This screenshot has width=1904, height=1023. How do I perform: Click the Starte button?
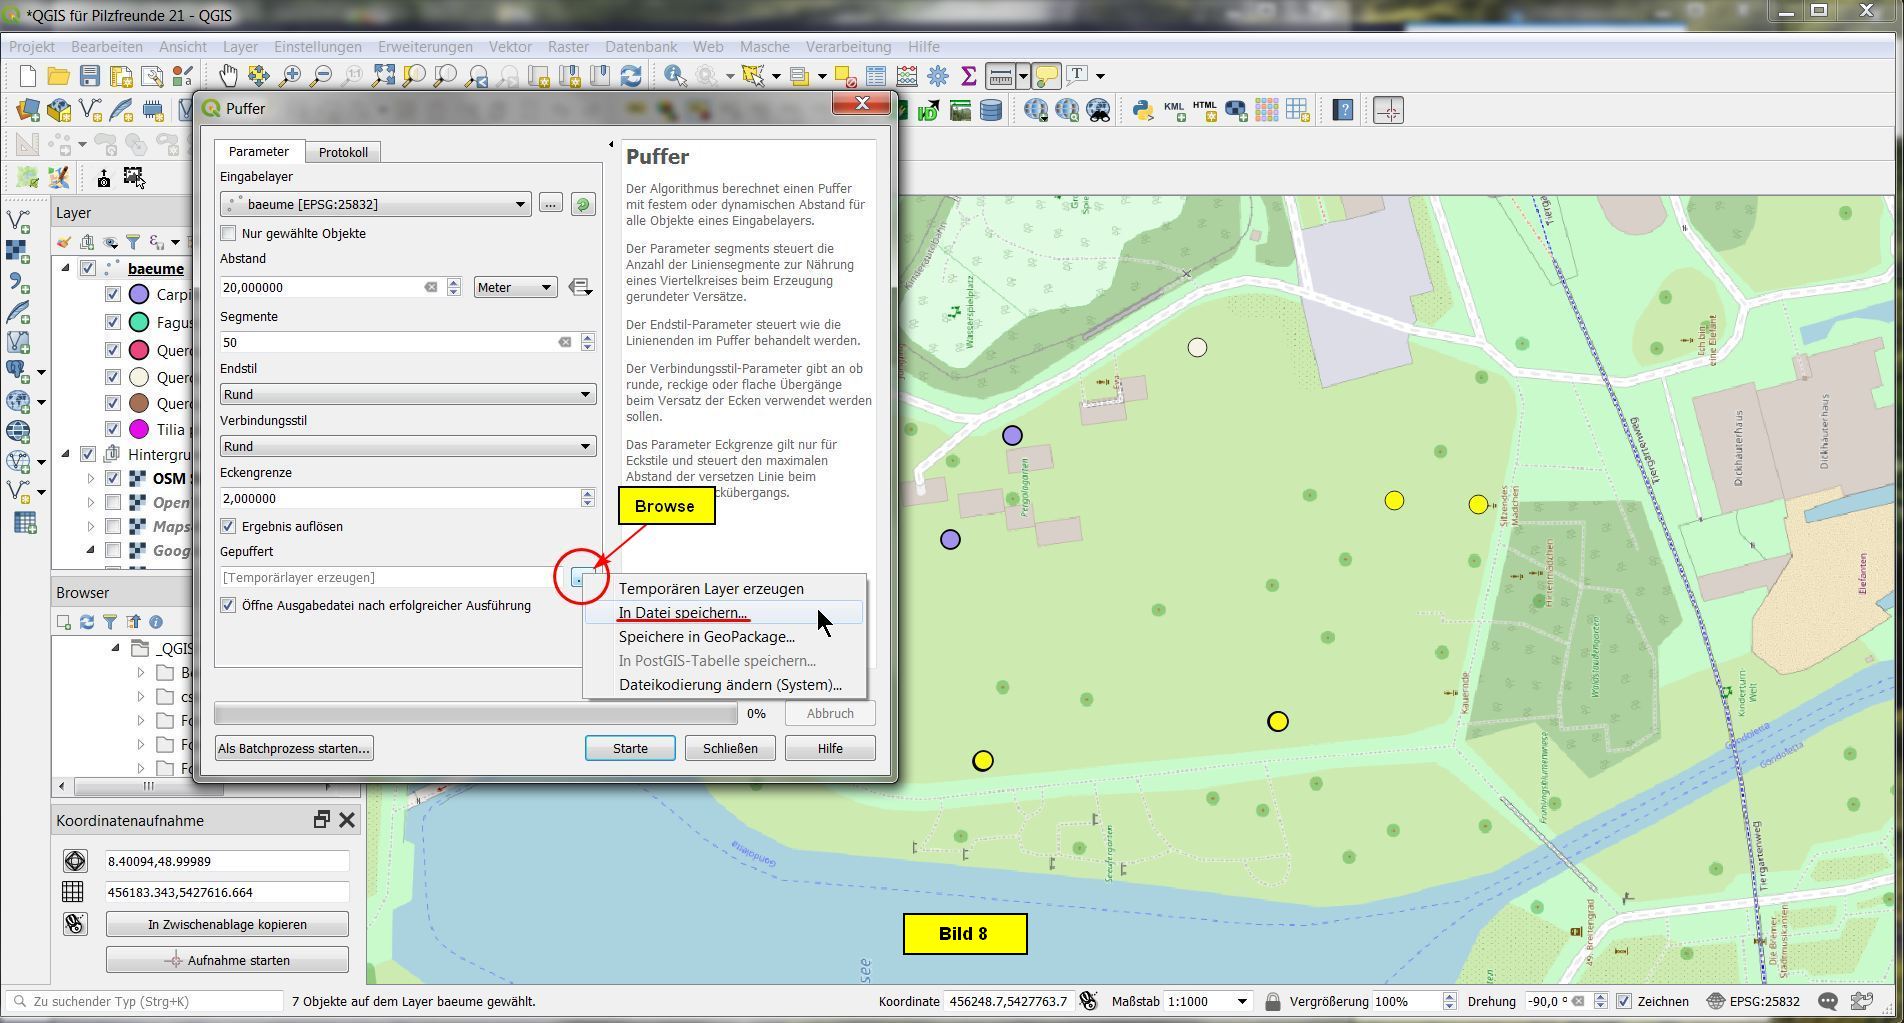pos(630,749)
